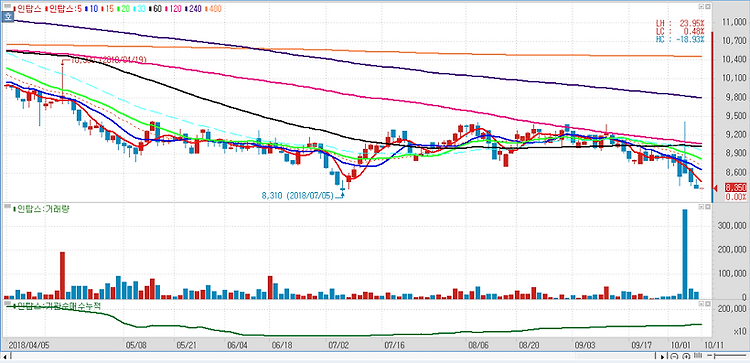The height and width of the screenshot is (363, 750).
Task: Open the cumulative net-buy panel menu handle
Action: 8,304
